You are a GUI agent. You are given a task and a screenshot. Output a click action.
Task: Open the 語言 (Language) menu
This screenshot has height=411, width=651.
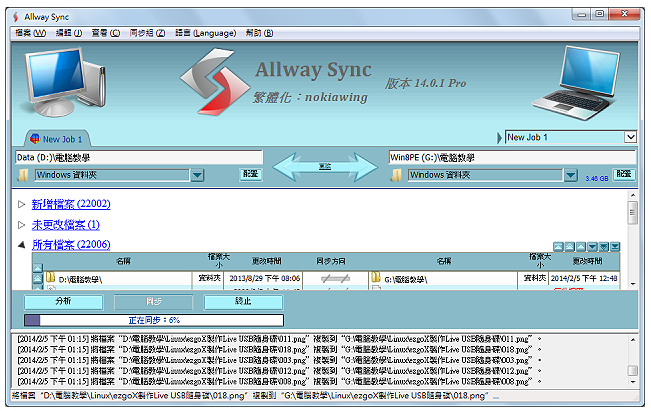(x=206, y=33)
